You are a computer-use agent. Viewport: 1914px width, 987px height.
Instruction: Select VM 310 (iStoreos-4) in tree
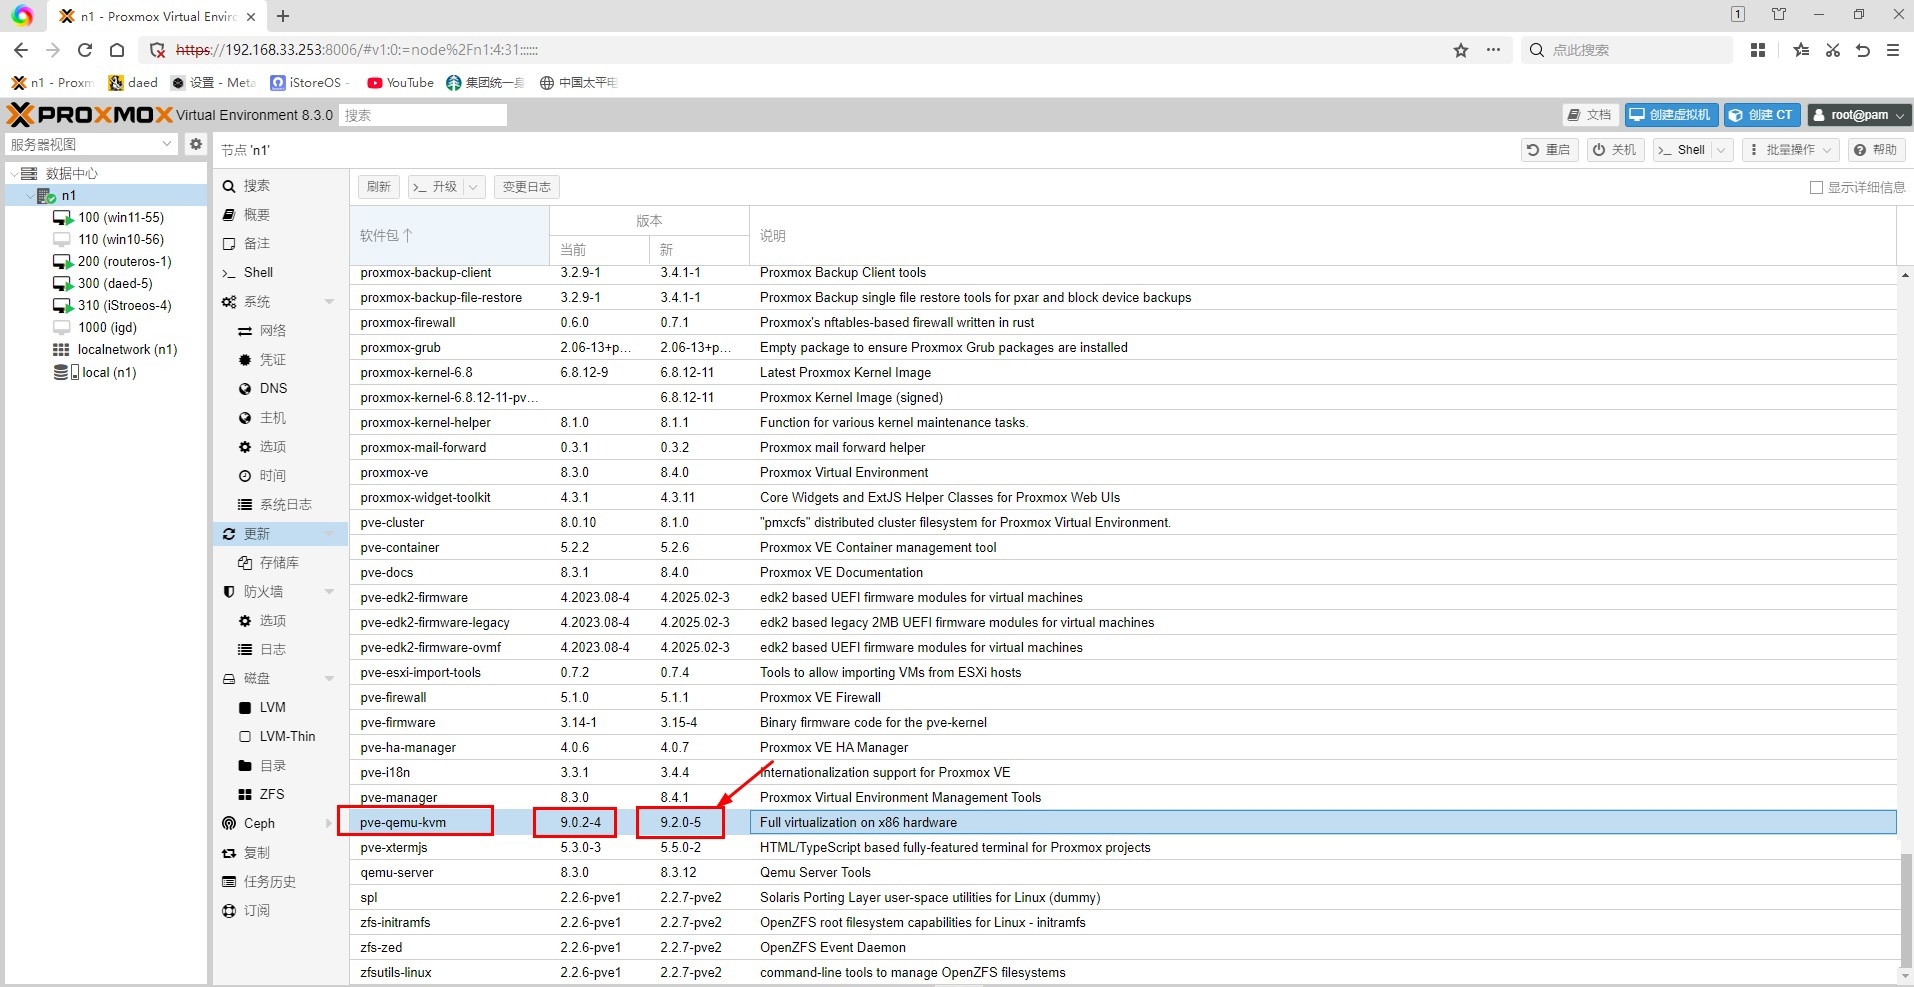click(x=124, y=305)
